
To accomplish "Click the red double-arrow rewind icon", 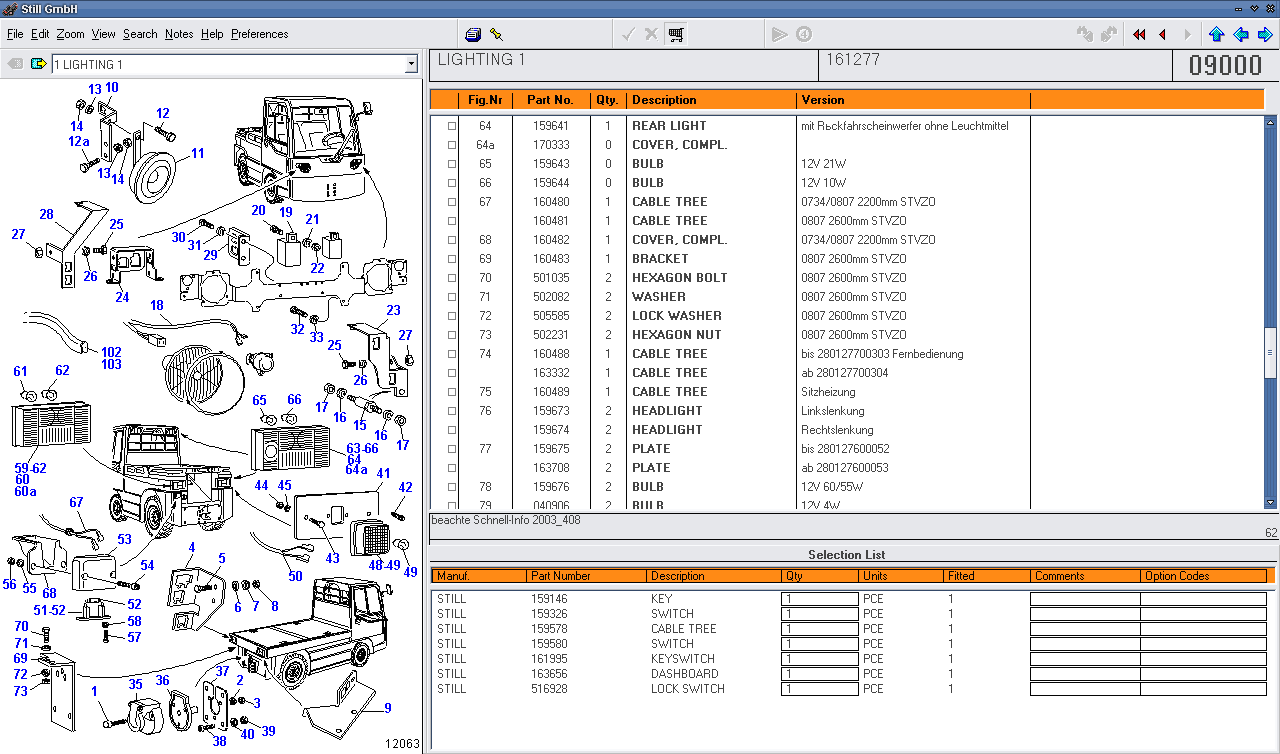I will coord(1139,34).
